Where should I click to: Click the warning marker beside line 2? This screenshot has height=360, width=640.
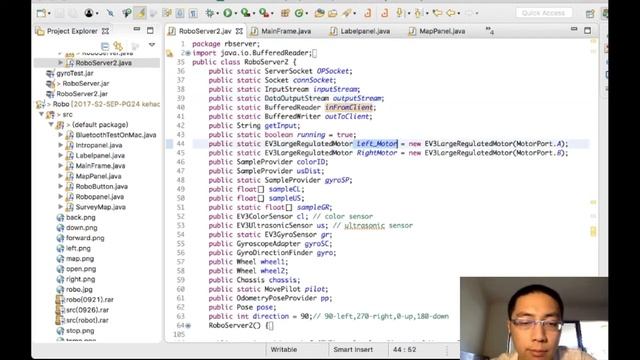(x=169, y=53)
